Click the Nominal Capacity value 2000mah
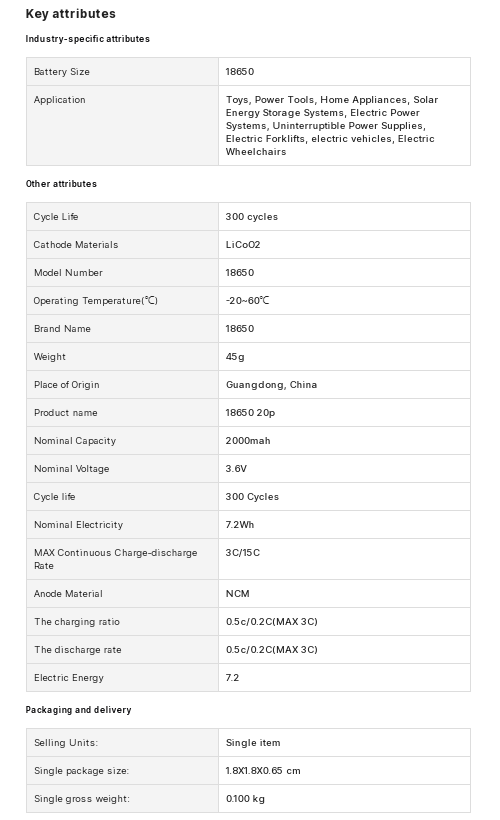Image resolution: width=500 pixels, height=820 pixels. (248, 441)
